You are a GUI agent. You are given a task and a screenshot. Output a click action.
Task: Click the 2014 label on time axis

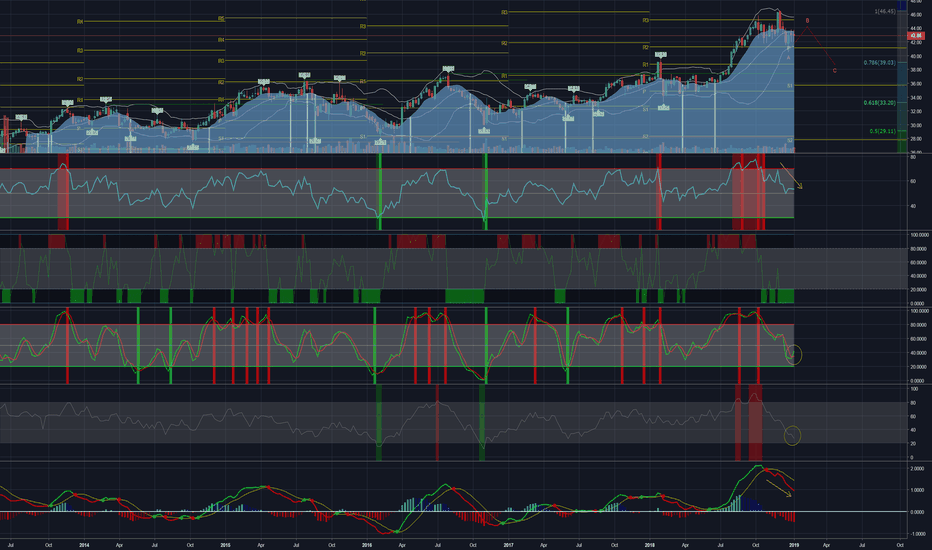[84, 545]
